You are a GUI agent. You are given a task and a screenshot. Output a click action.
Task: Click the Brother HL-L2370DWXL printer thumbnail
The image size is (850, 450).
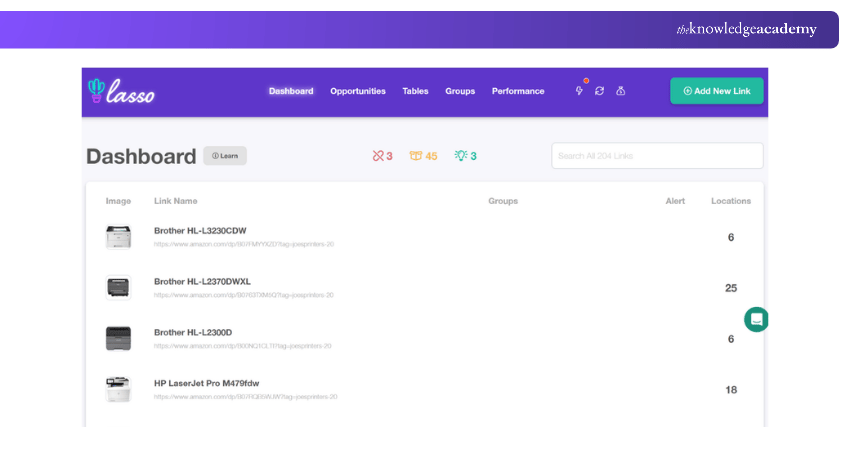coord(118,287)
